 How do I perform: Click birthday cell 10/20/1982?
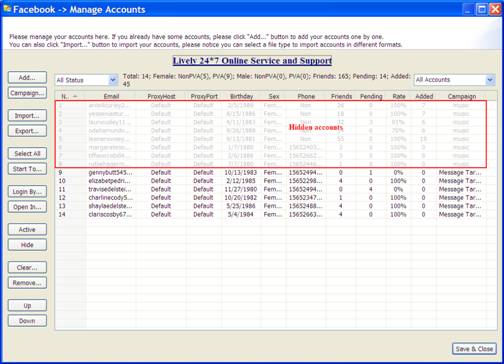pyautogui.click(x=241, y=198)
